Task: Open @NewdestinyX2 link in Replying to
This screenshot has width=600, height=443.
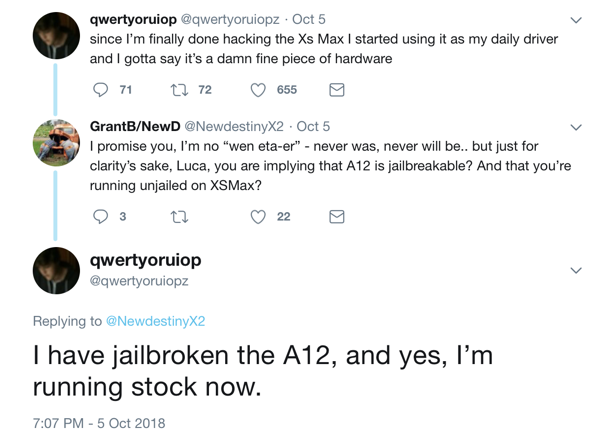Action: coord(155,321)
